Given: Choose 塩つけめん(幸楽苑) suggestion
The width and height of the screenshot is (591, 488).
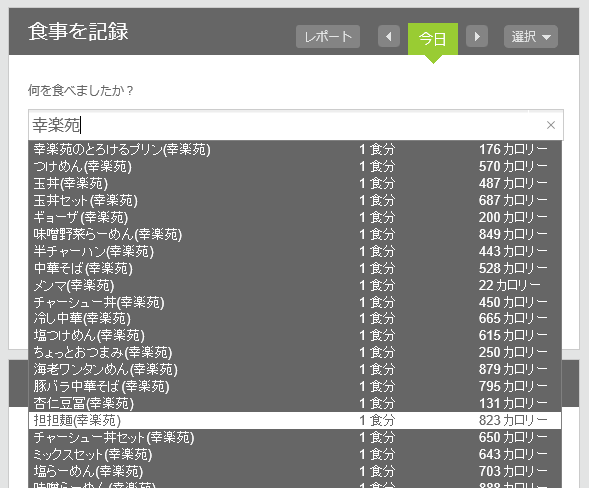Looking at the screenshot, I should tap(295, 335).
